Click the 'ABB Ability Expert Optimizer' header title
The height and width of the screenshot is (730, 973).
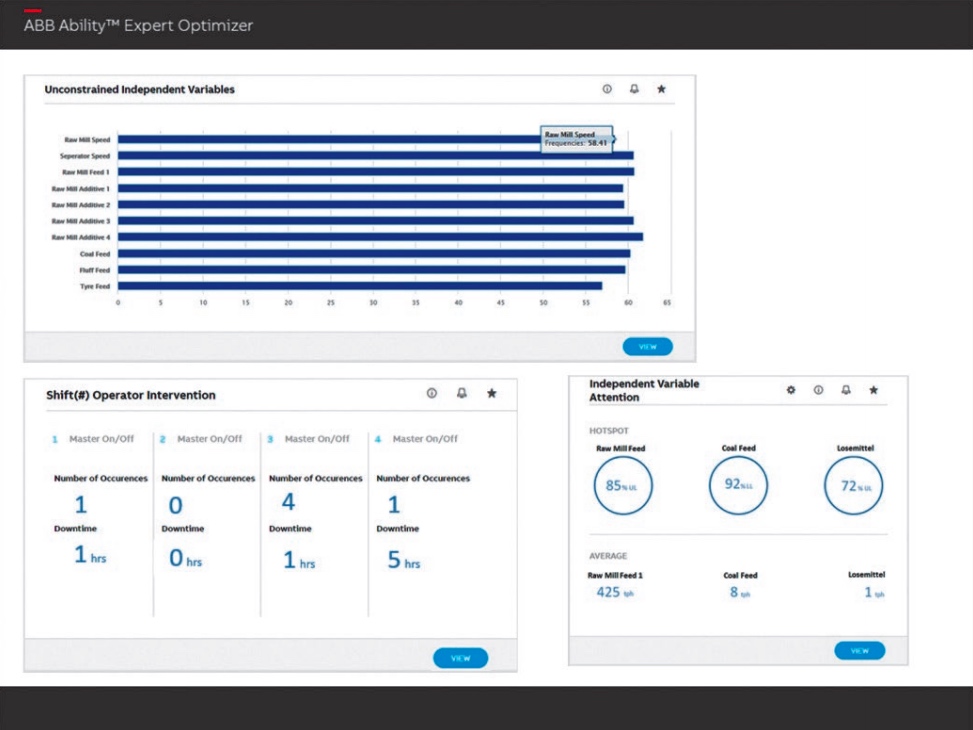138,25
